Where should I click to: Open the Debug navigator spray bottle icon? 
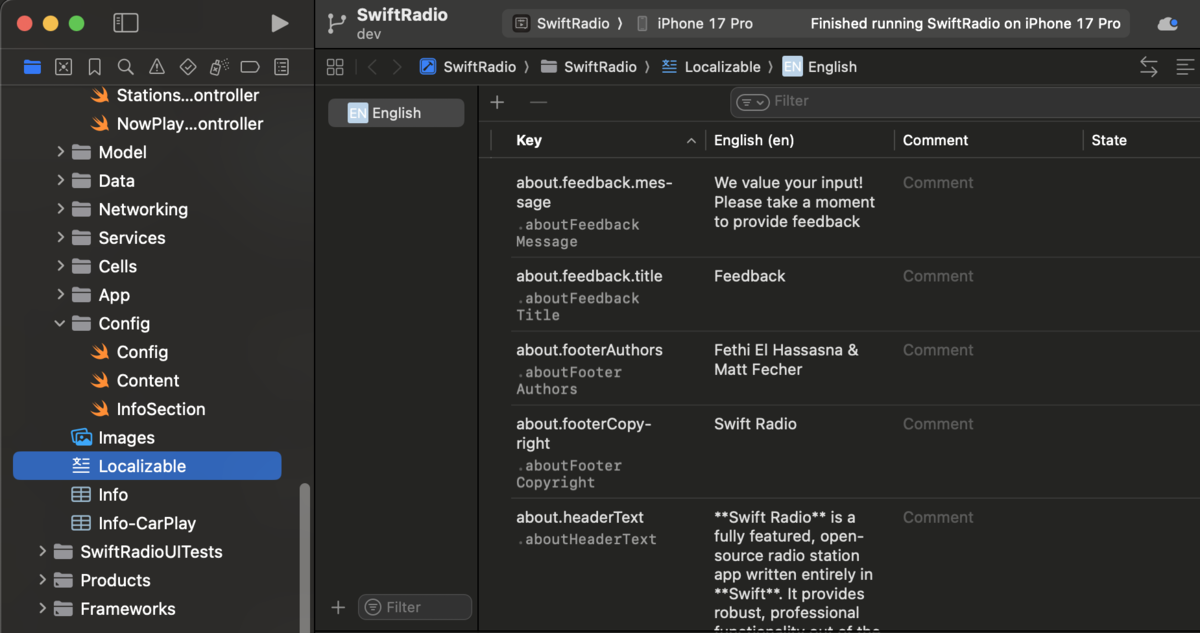tap(219, 67)
